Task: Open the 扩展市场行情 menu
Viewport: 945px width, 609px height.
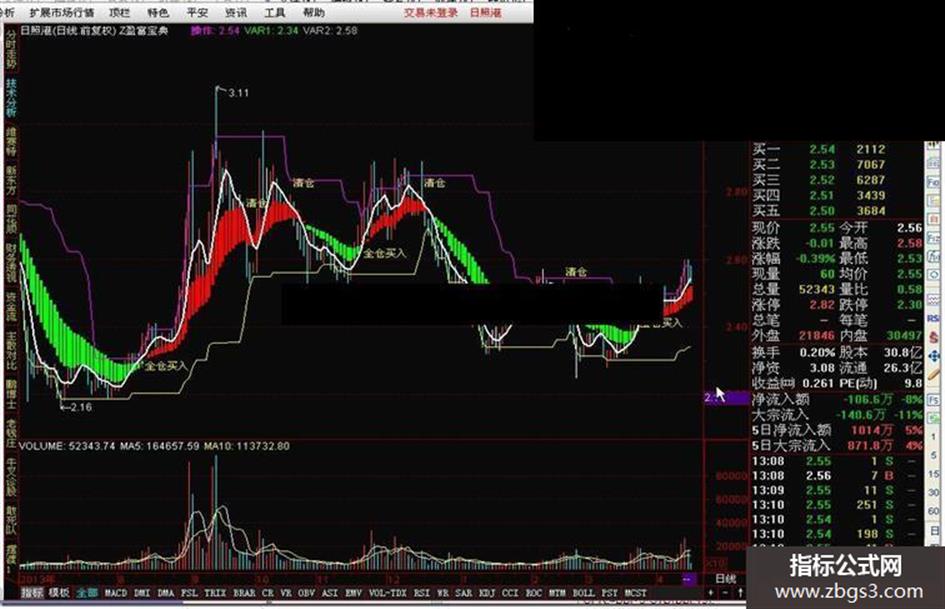Action: [x=61, y=12]
